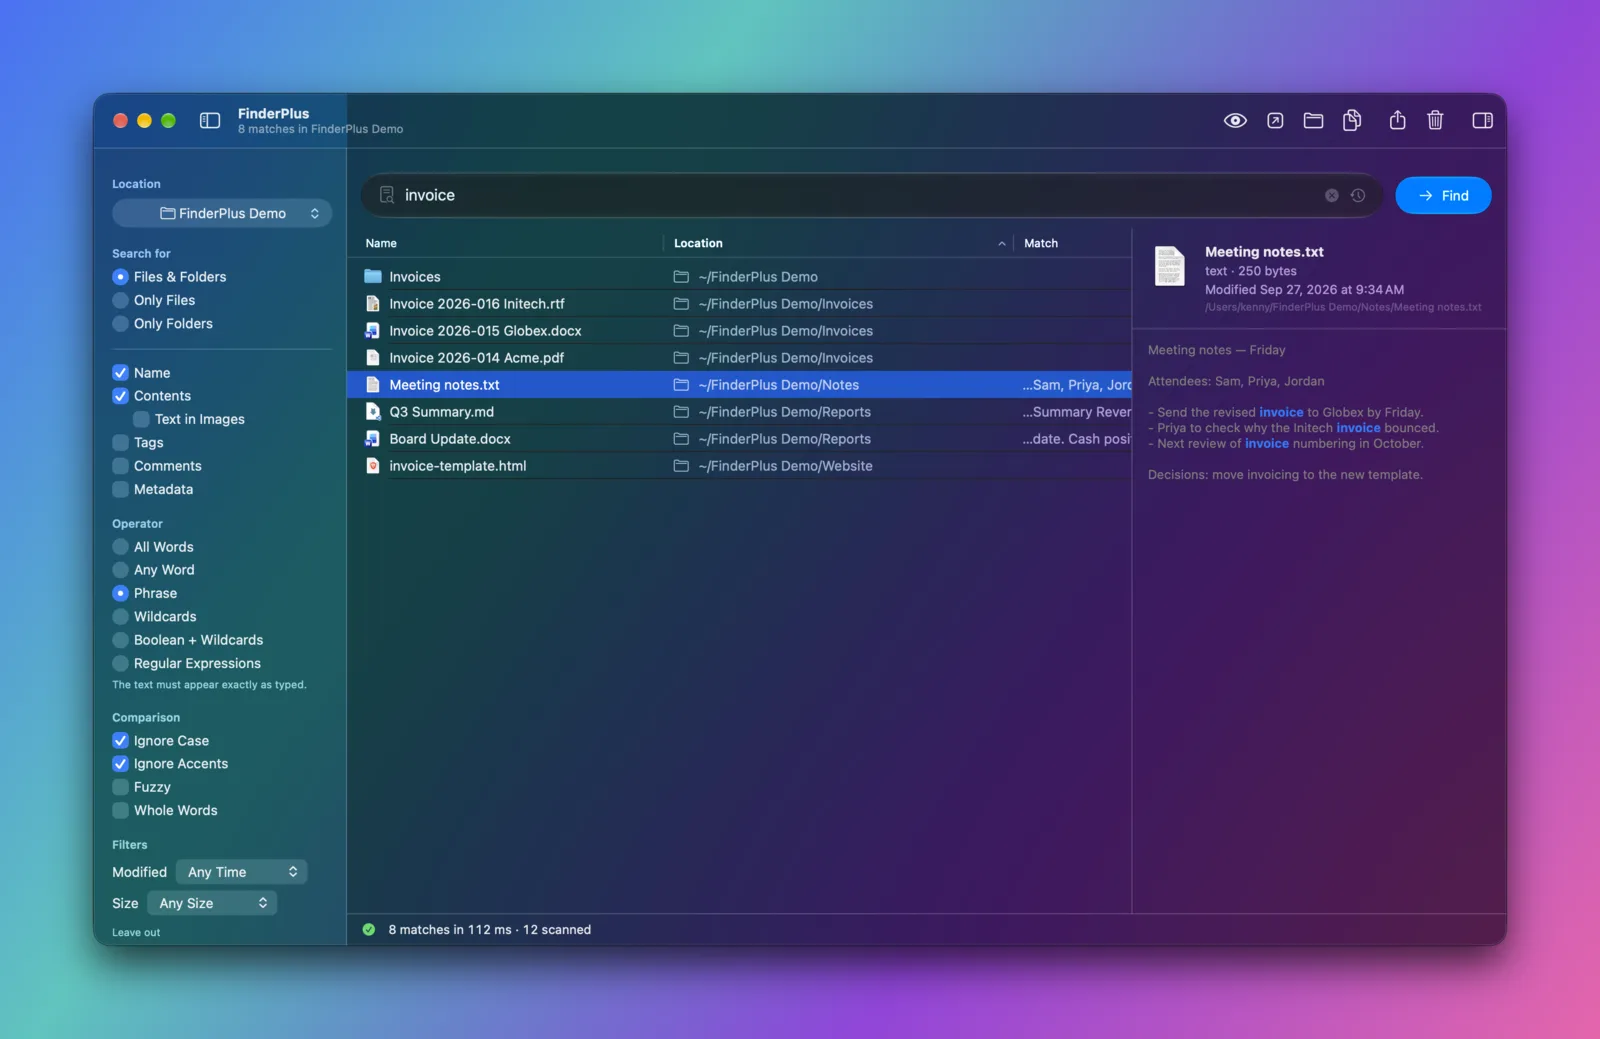Image resolution: width=1600 pixels, height=1039 pixels.
Task: Select the Only Folders radio option
Action: pos(121,324)
